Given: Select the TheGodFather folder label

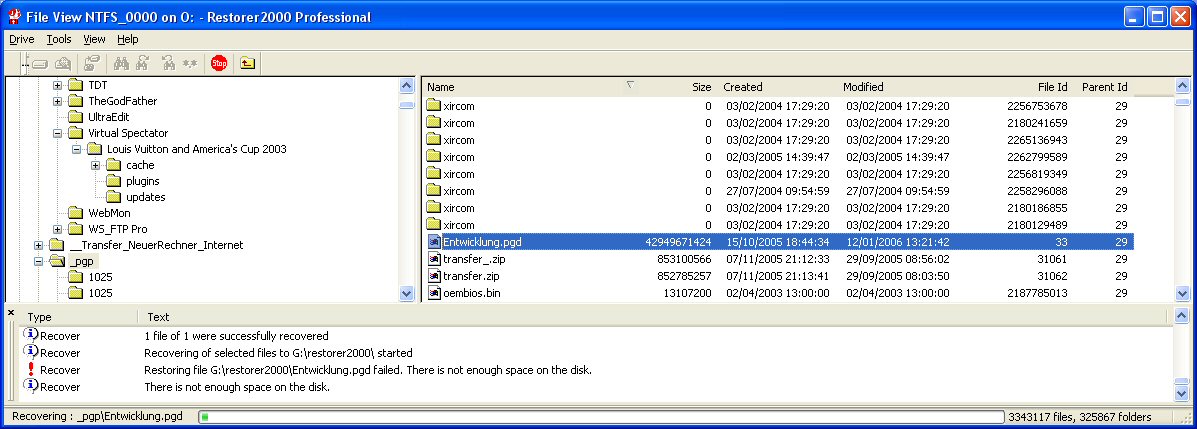Looking at the screenshot, I should (122, 101).
